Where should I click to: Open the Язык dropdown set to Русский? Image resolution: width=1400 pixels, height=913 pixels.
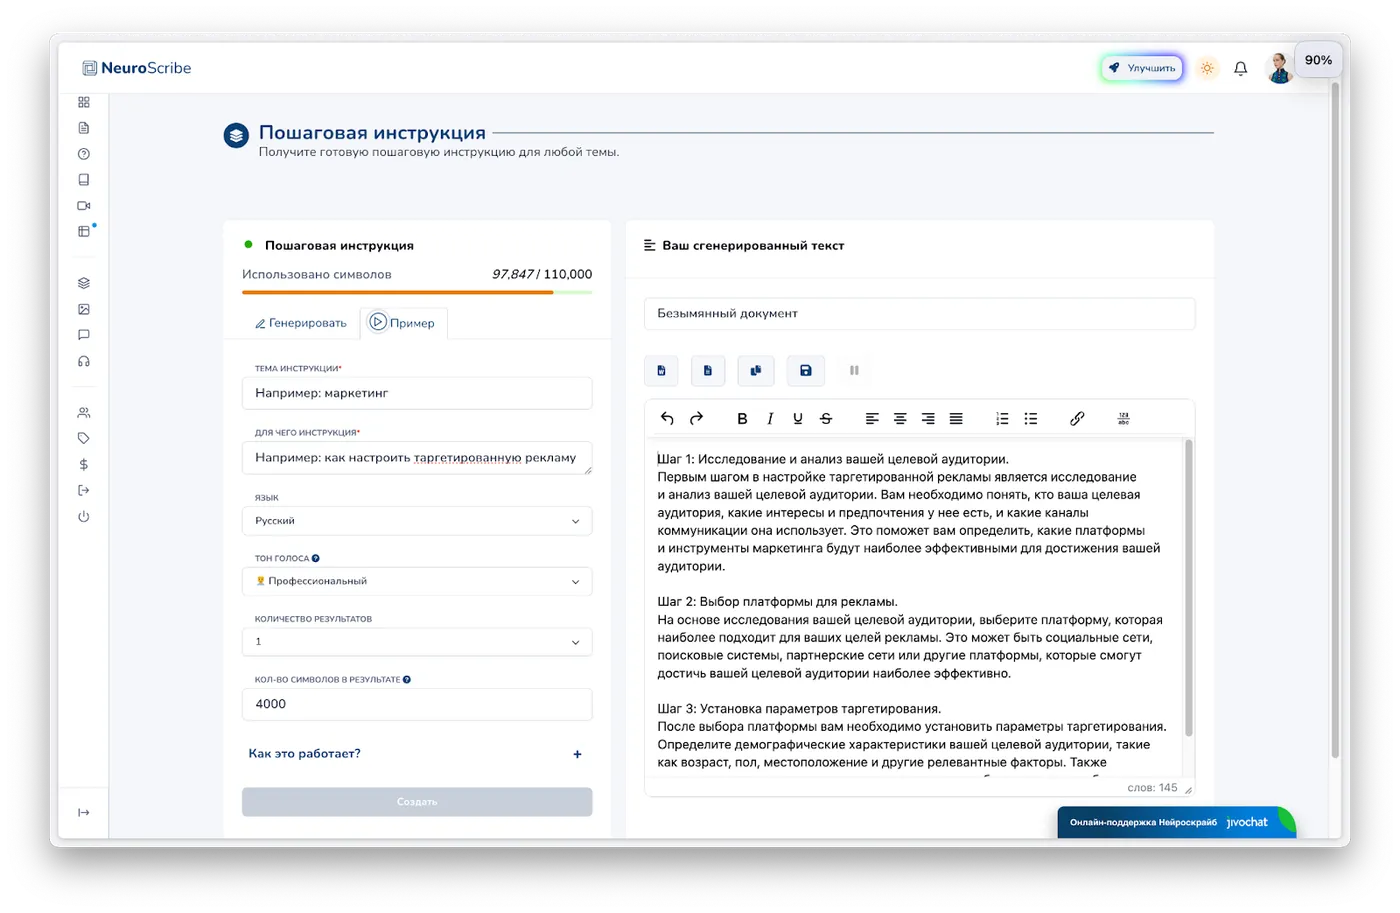coord(417,521)
